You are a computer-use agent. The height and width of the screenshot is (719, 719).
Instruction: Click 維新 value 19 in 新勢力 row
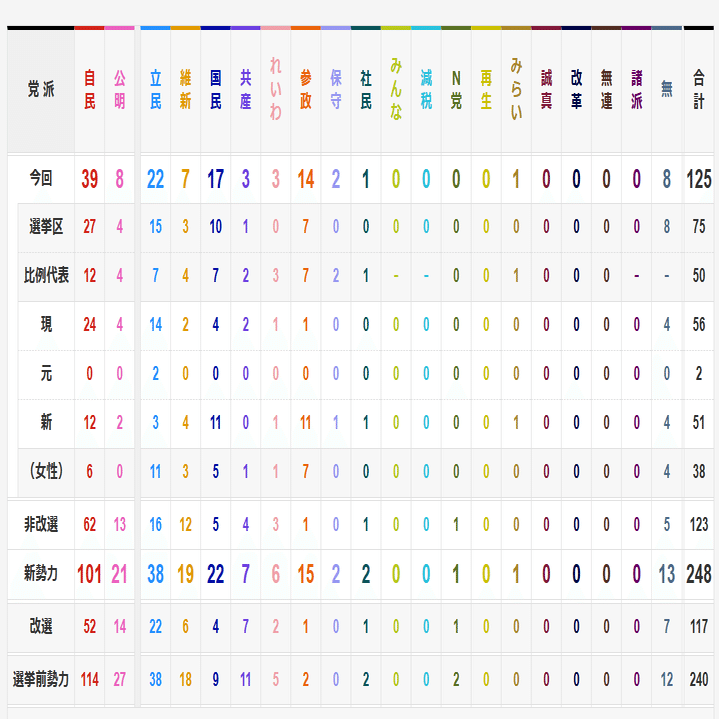[185, 574]
